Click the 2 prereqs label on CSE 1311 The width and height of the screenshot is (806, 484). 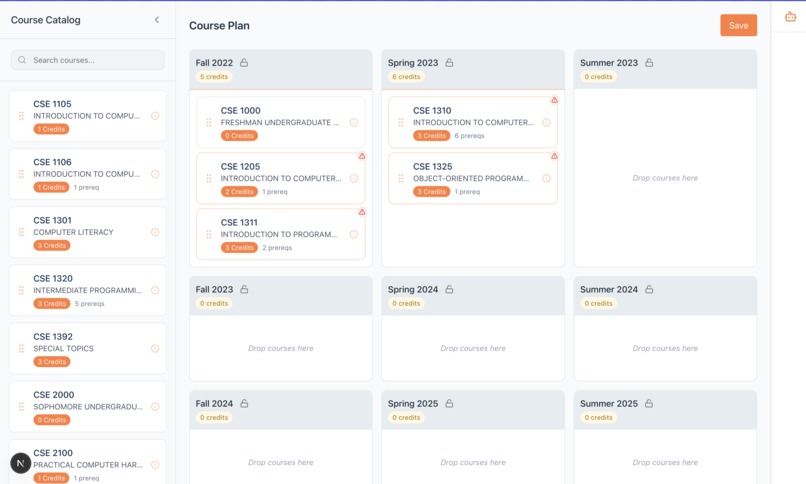(277, 248)
